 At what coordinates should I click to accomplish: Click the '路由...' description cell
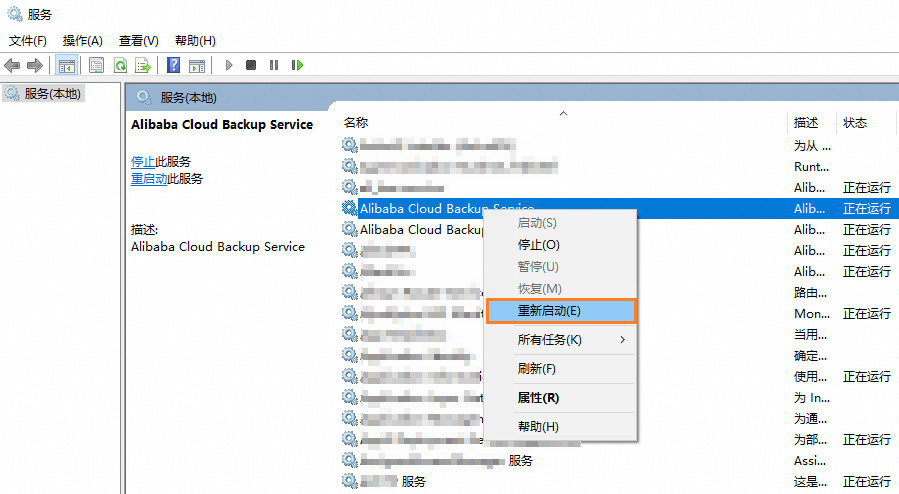click(810, 293)
